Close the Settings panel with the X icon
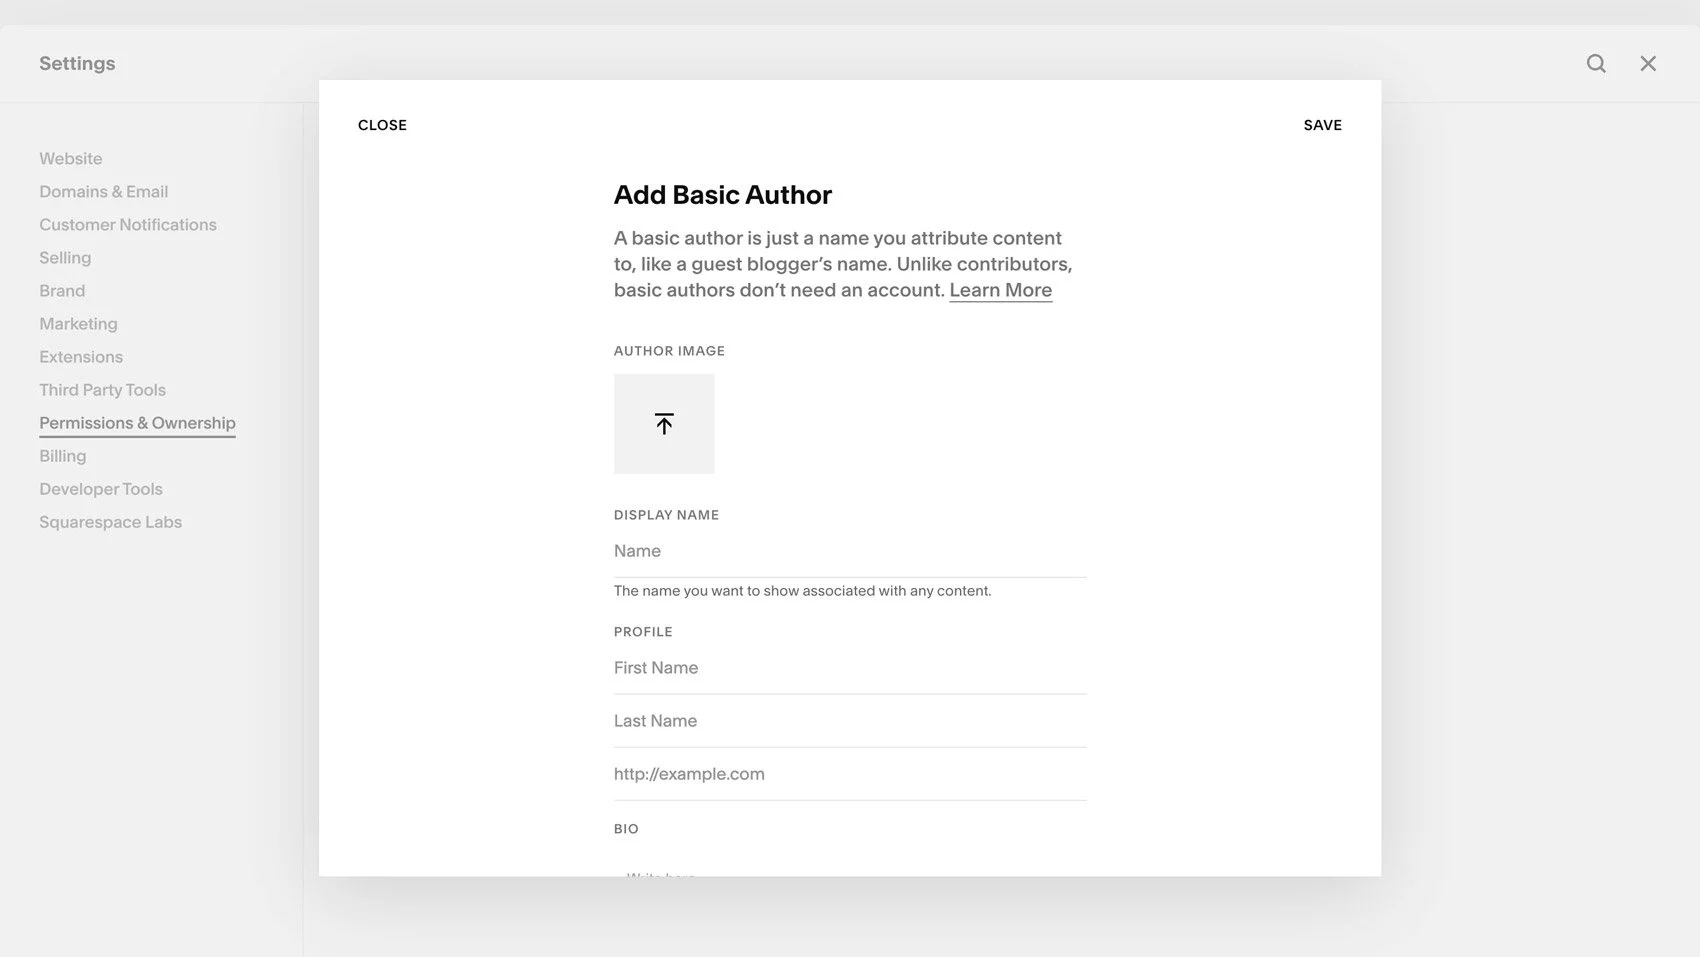 (1648, 64)
